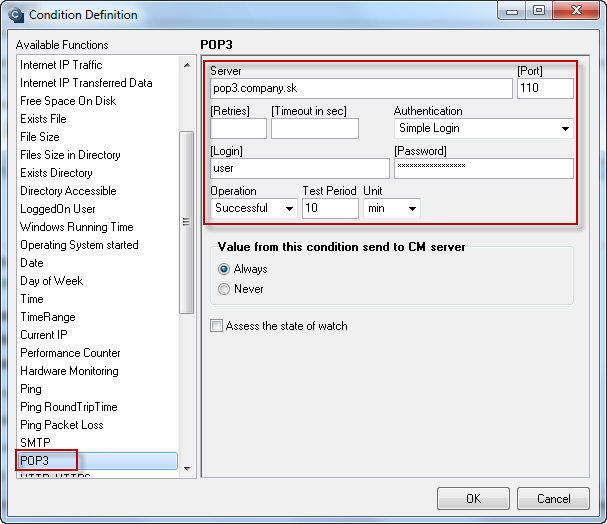Click the Condition Definition app icon in title bar
The image size is (607, 524).
pos(15,15)
